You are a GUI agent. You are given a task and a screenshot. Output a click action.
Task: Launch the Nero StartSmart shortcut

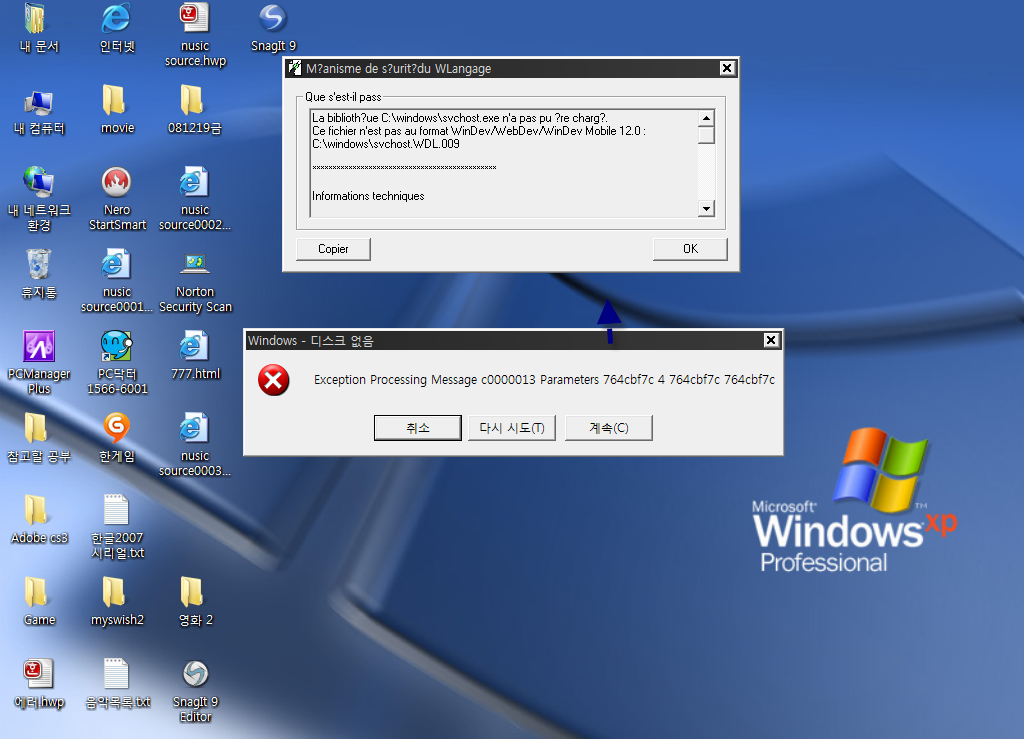pos(116,182)
